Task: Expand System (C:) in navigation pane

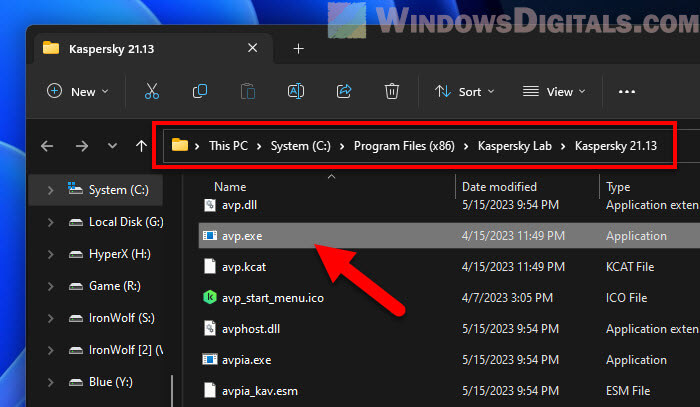Action: [50, 191]
